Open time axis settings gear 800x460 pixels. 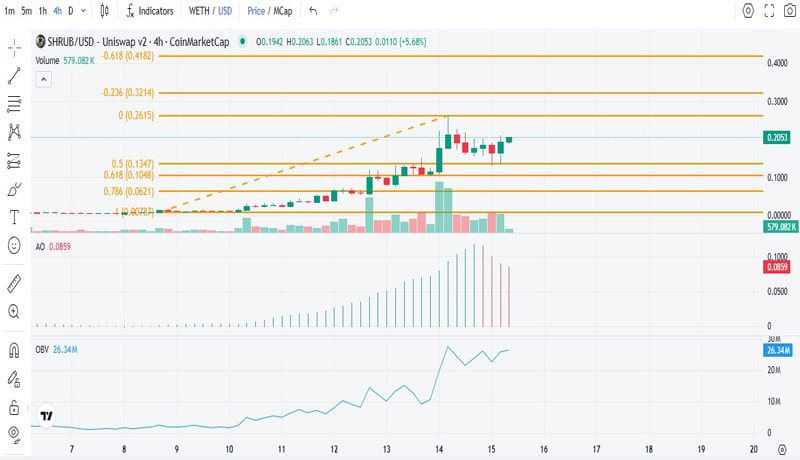click(x=782, y=449)
